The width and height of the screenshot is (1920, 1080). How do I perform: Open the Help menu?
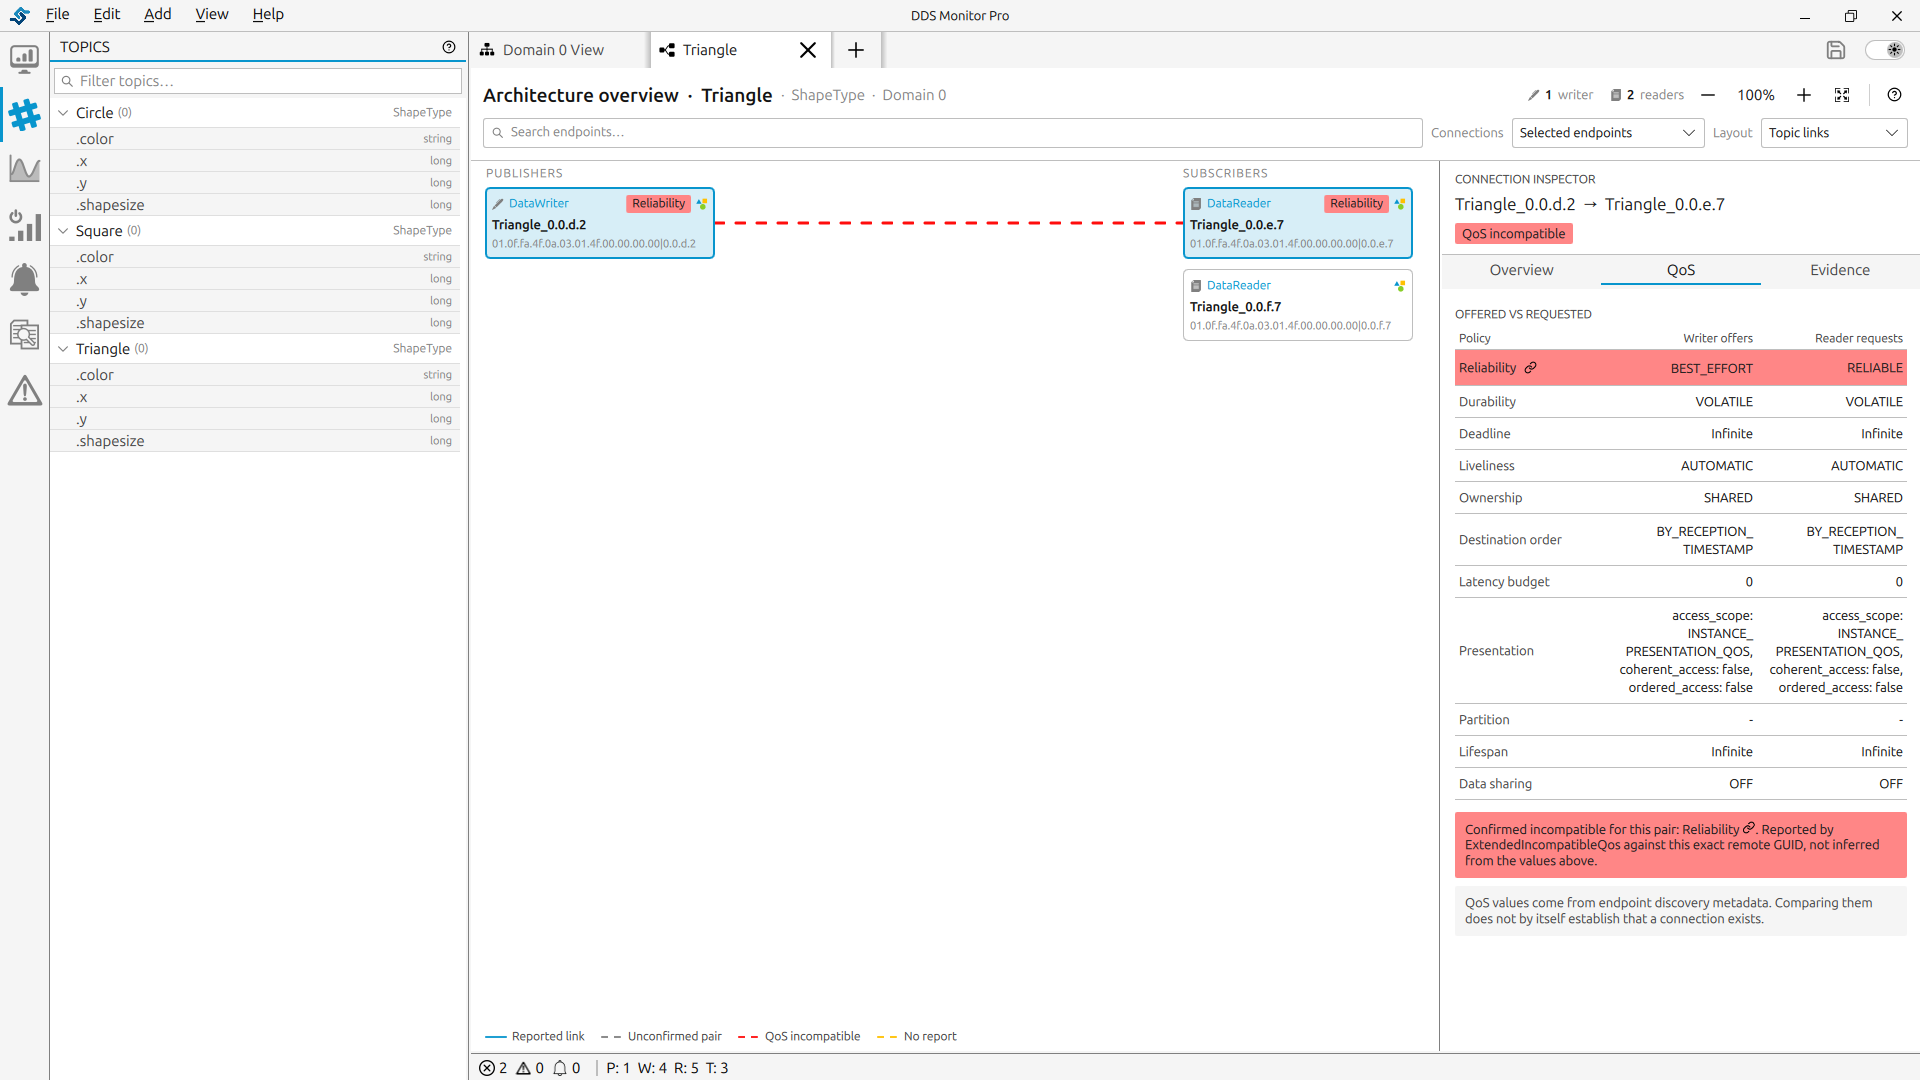pos(268,14)
